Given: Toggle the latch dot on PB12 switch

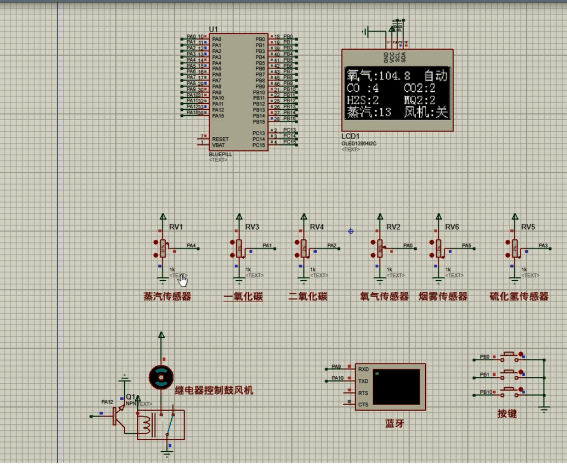Looking at the screenshot, I should [x=521, y=389].
